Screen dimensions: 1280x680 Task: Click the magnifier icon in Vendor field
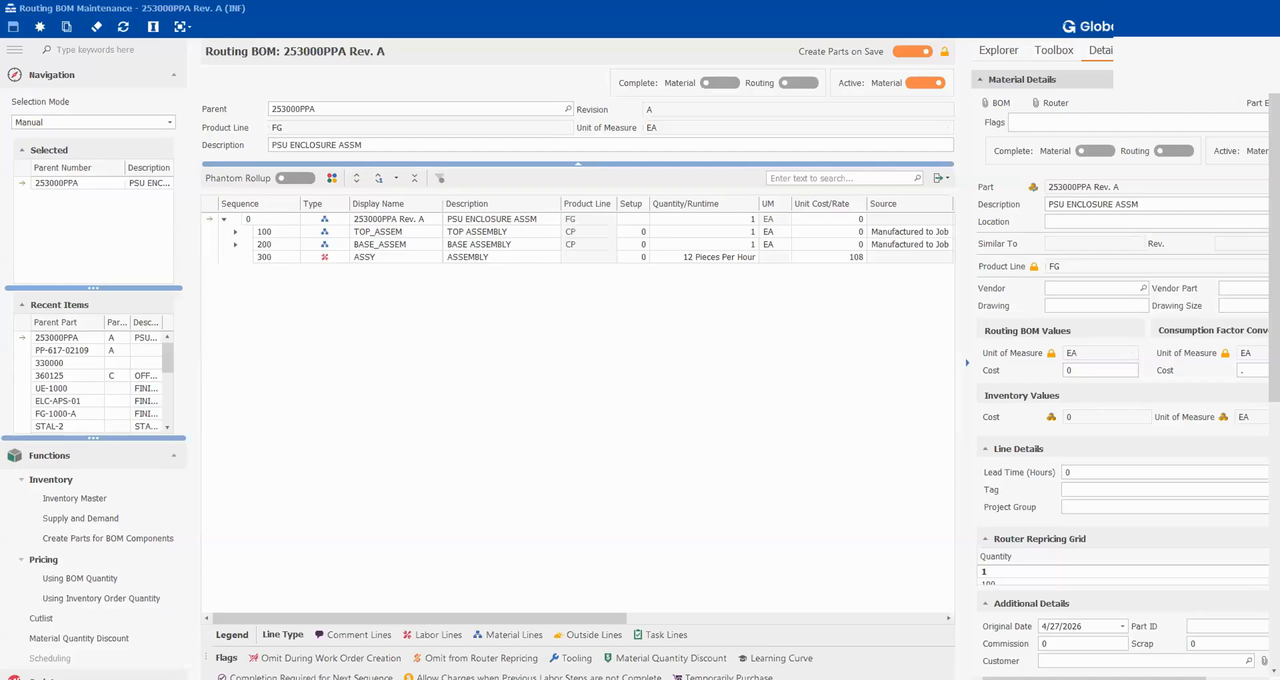1143,288
